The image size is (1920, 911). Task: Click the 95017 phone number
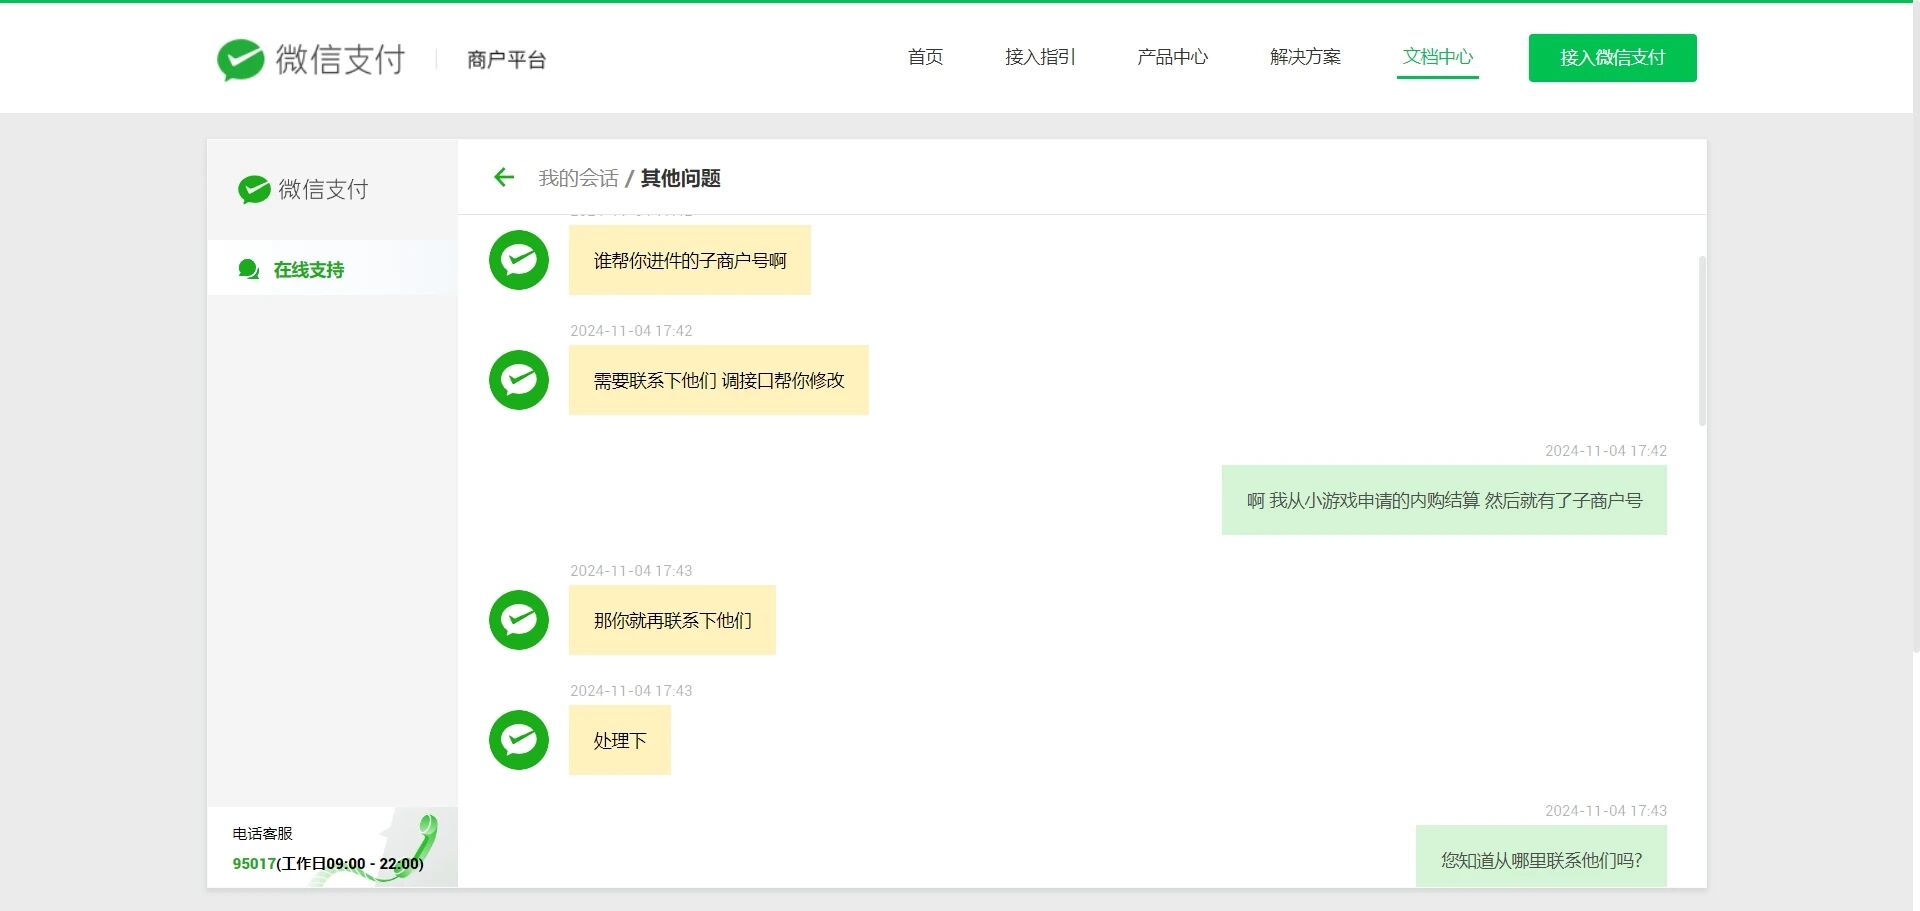click(254, 864)
